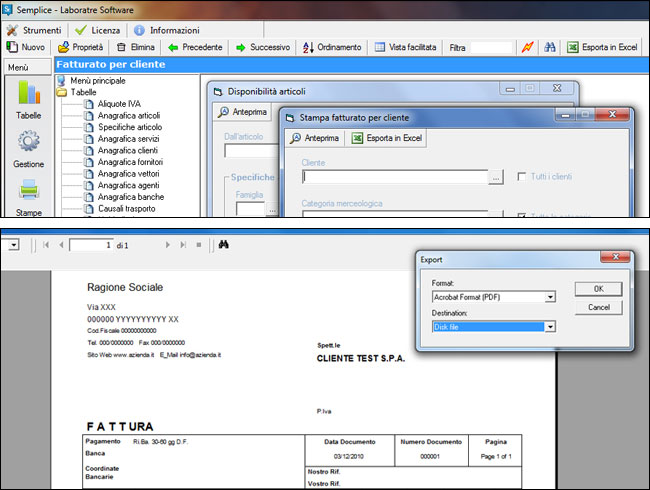Click Esporta in Excel in main toolbar

click(x=602, y=47)
